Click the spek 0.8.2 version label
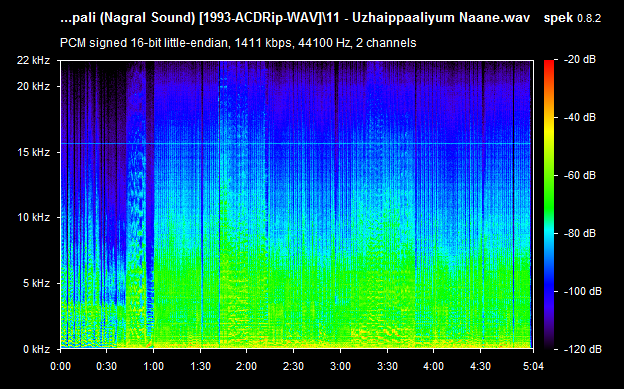Screen dimensions: 624x389 572,18
